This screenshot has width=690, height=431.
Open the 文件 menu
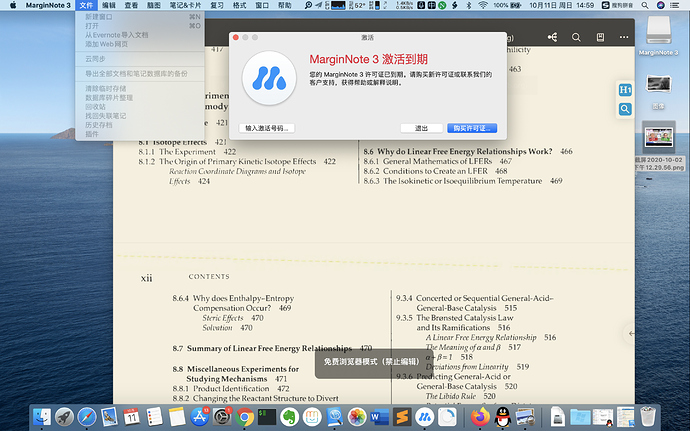[x=86, y=5]
